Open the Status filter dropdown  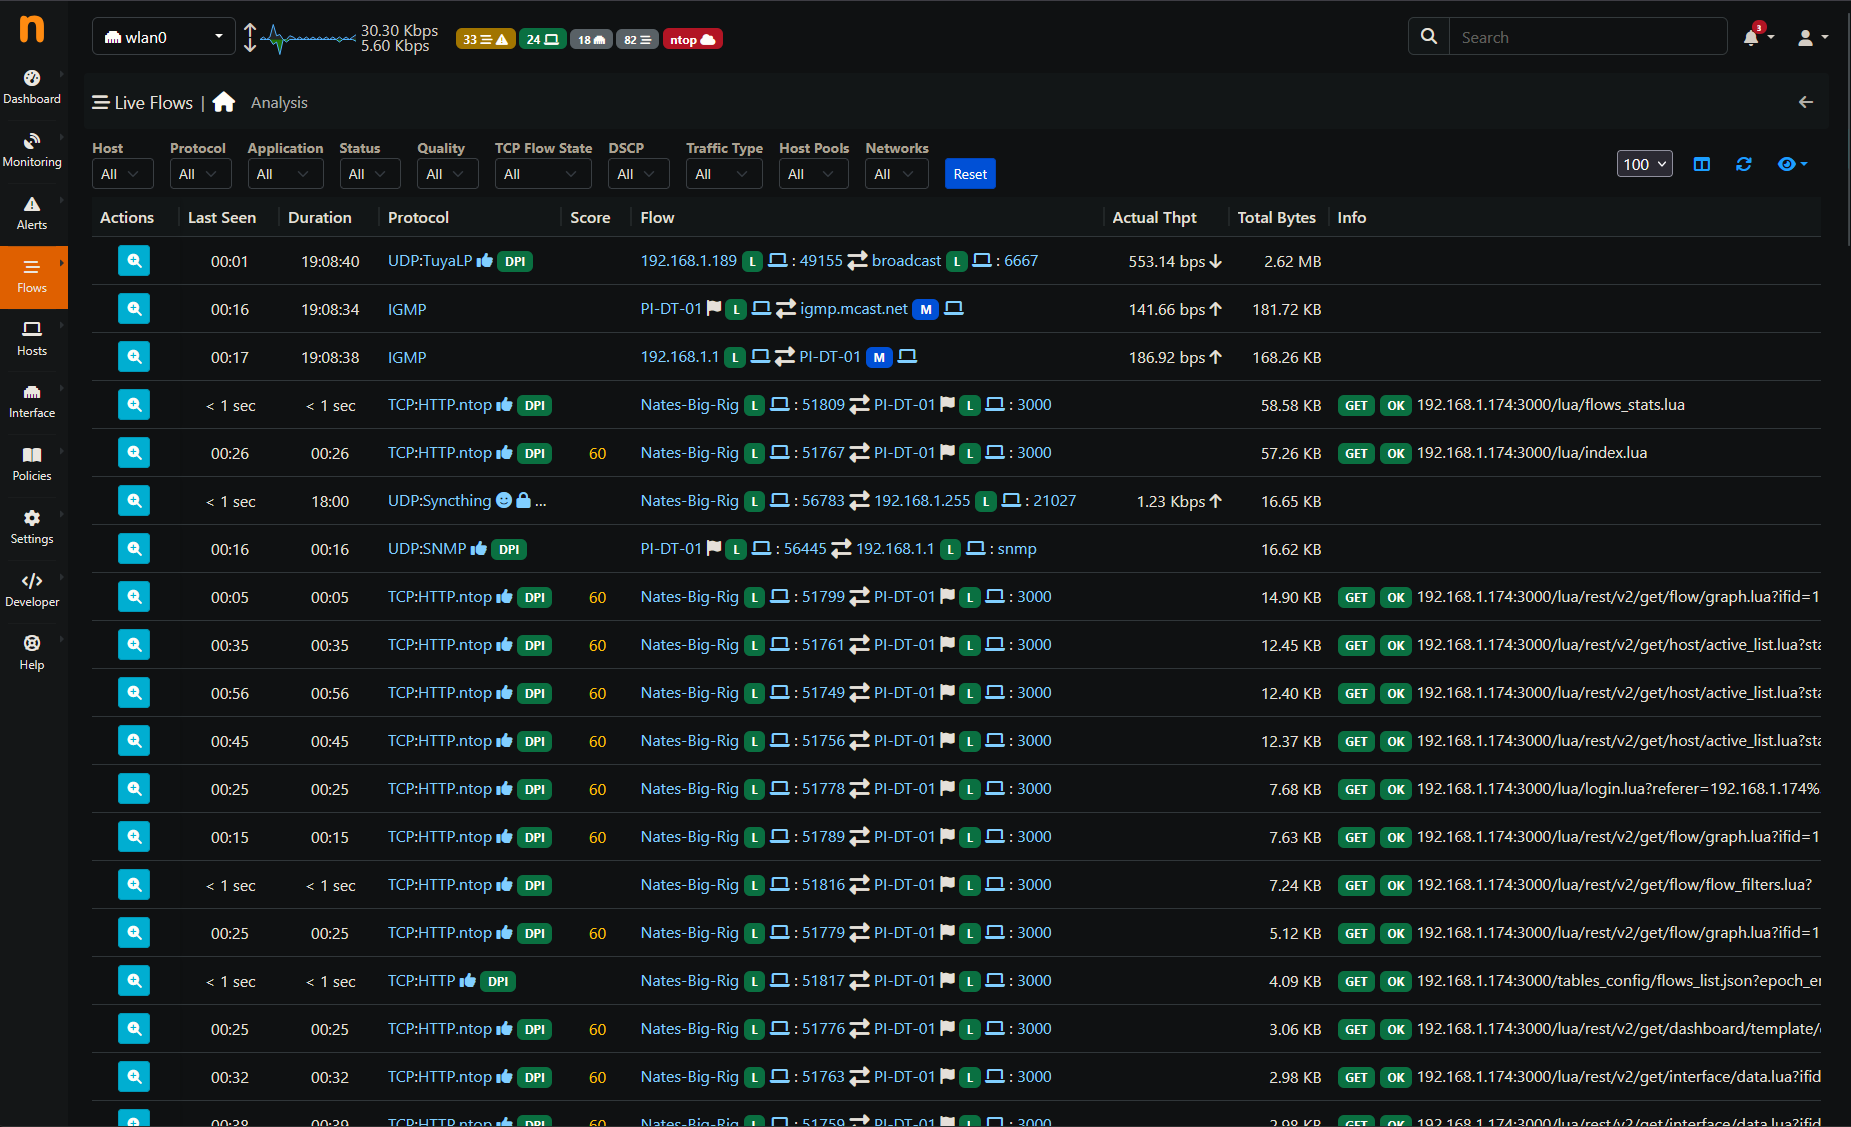[x=369, y=174]
